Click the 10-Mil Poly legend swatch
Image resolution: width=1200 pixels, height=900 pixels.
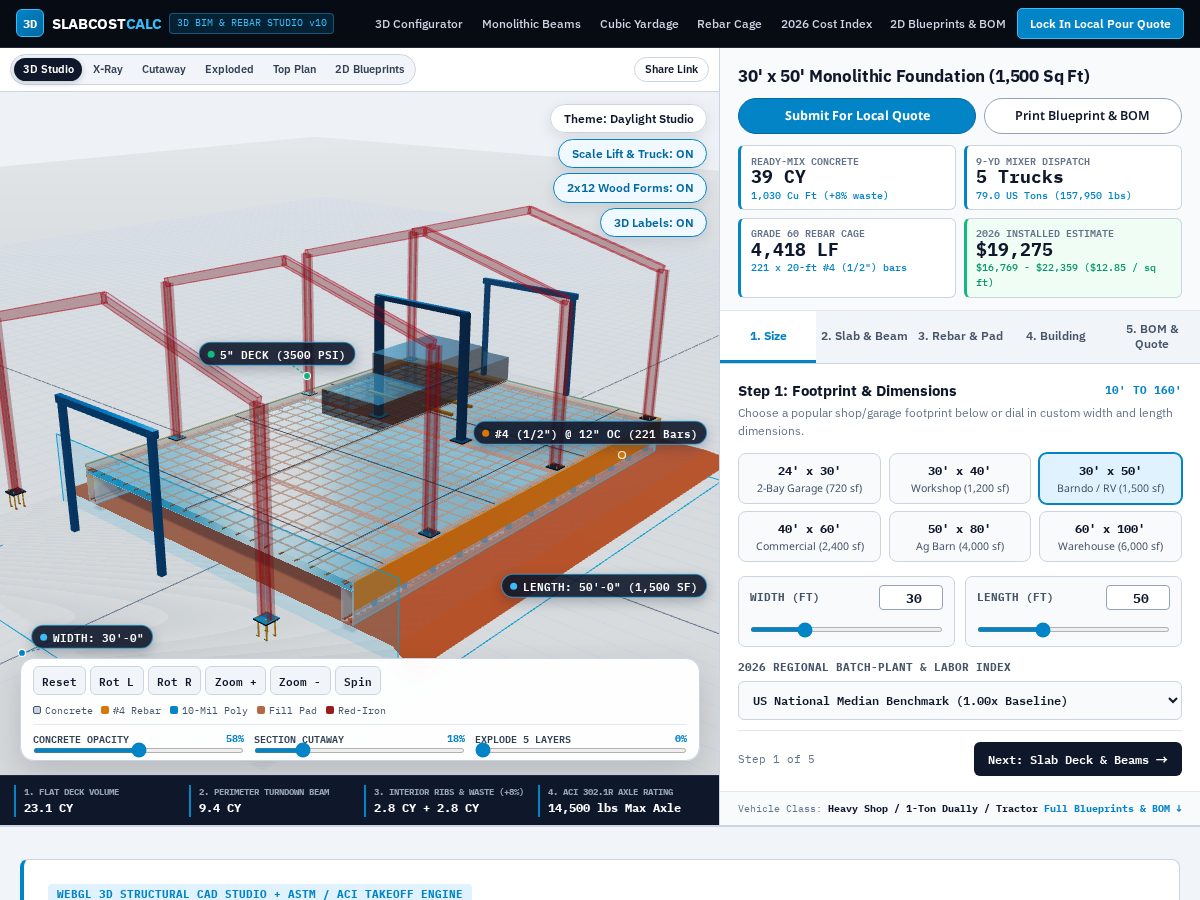[x=174, y=710]
